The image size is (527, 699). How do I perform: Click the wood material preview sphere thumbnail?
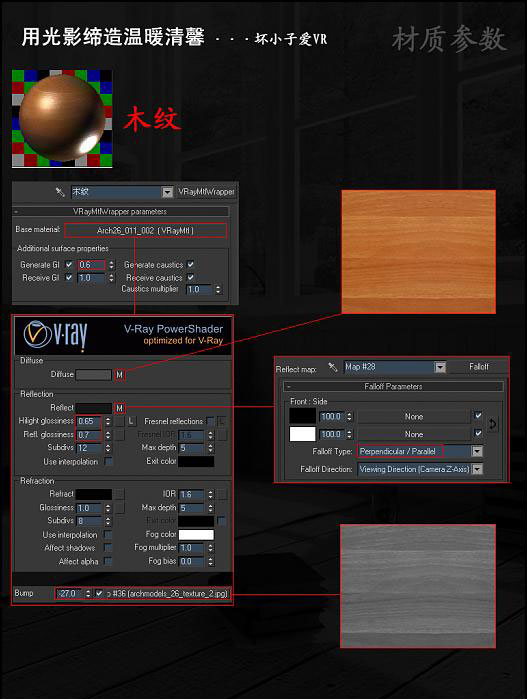point(62,119)
